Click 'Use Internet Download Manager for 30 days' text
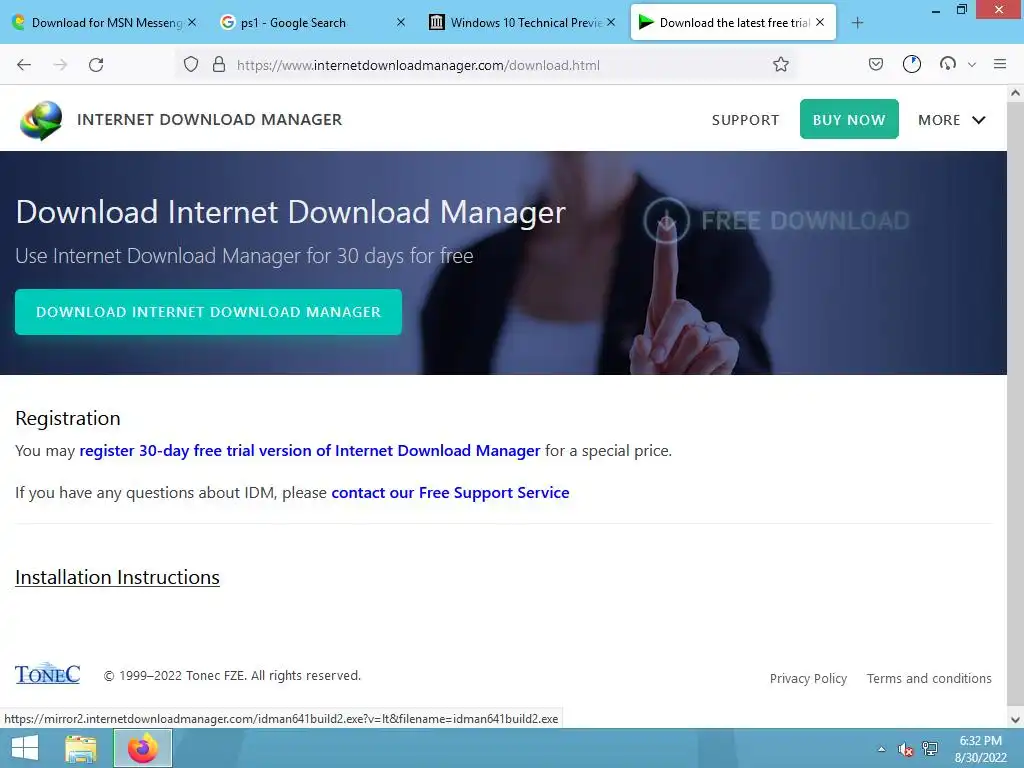 [x=244, y=256]
